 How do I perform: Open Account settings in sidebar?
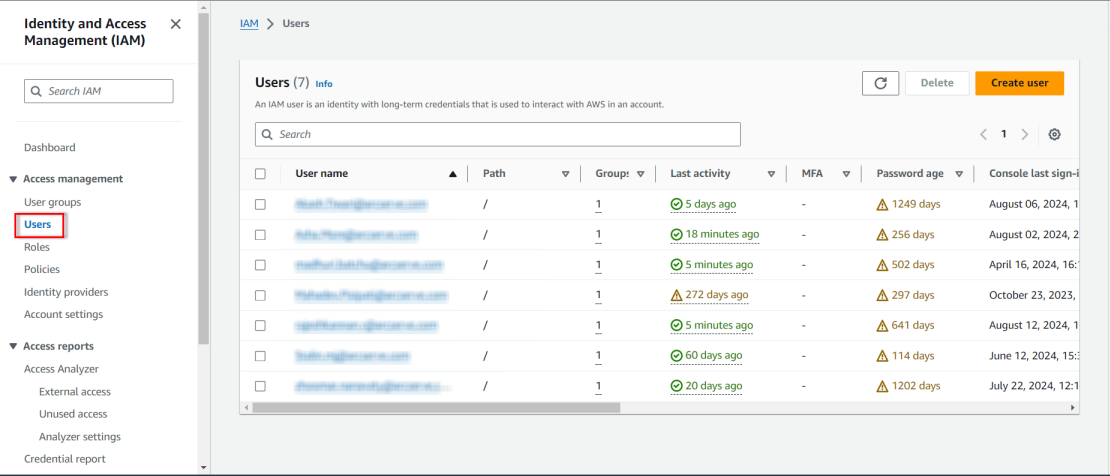63,314
